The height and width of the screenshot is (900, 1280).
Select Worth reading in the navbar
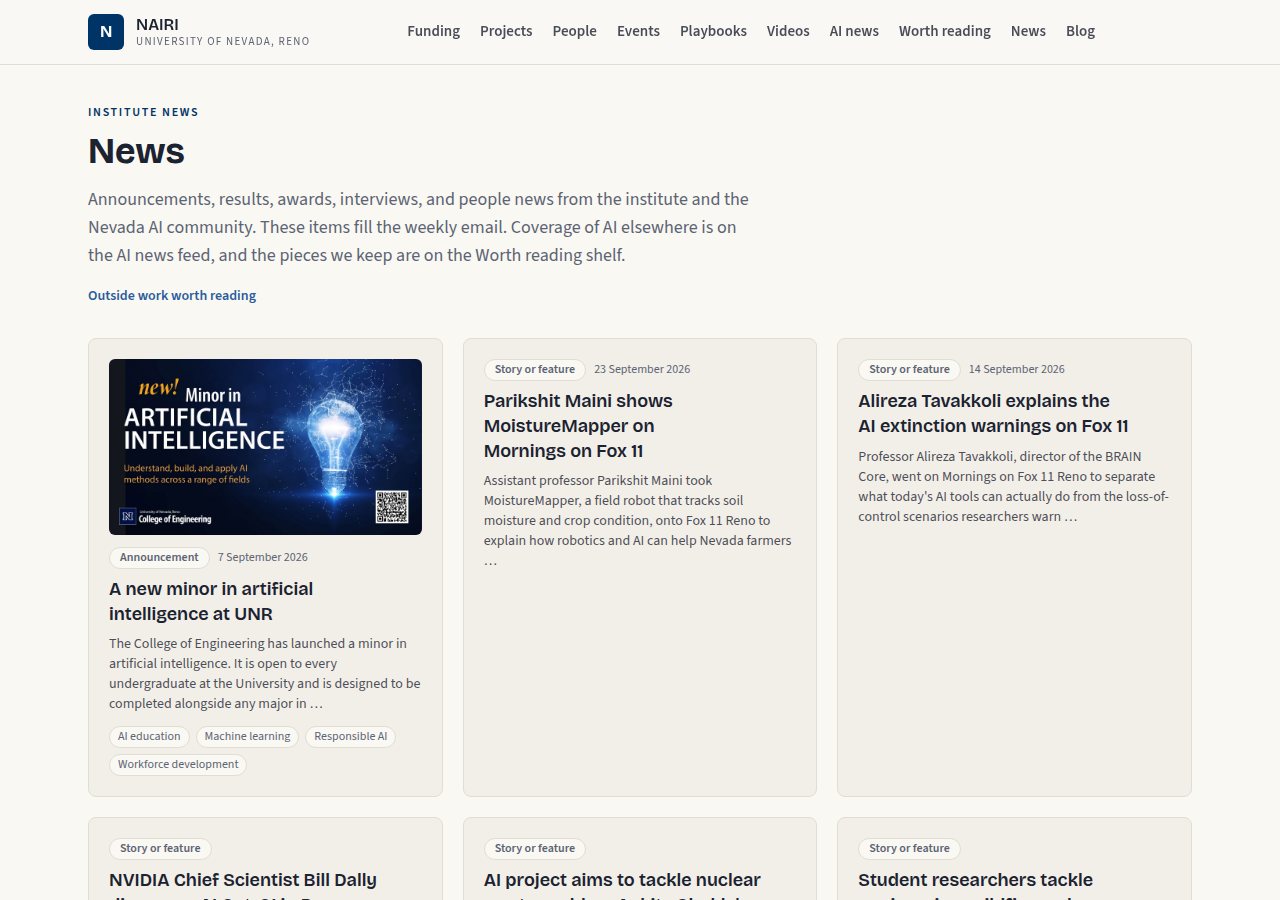pos(945,31)
